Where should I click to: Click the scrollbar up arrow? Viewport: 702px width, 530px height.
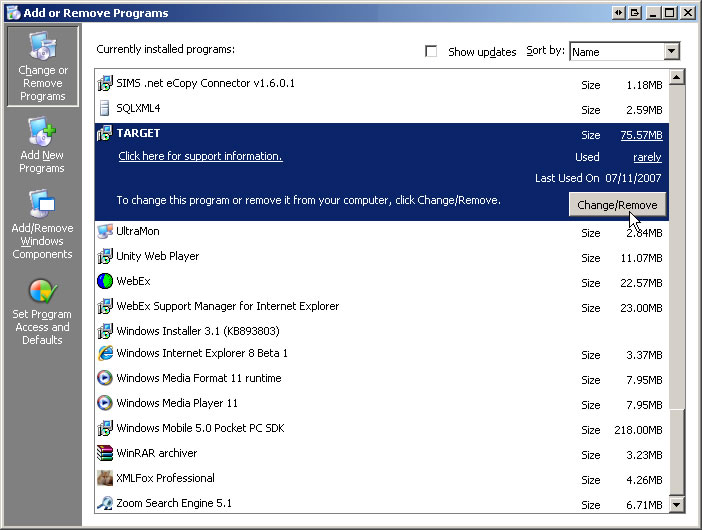click(x=676, y=77)
